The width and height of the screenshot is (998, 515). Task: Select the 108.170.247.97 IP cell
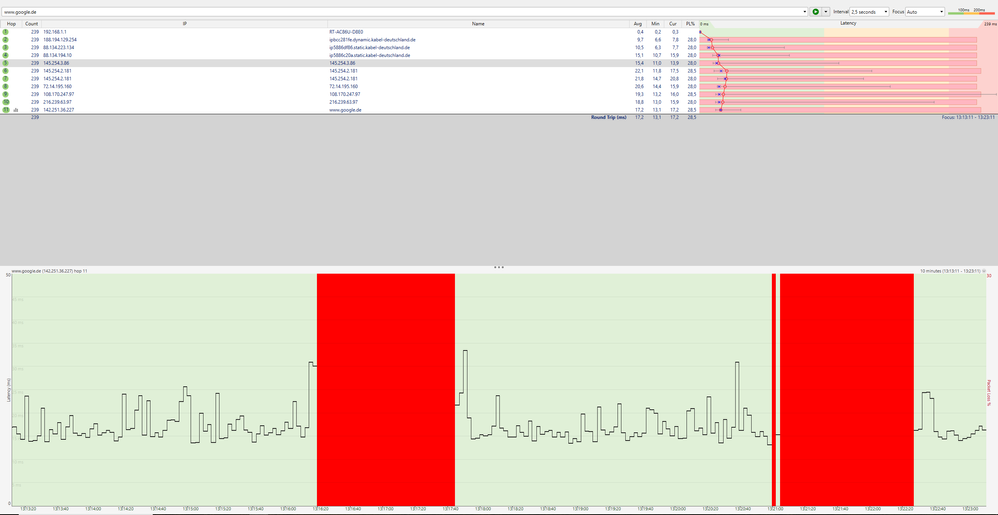coord(59,94)
